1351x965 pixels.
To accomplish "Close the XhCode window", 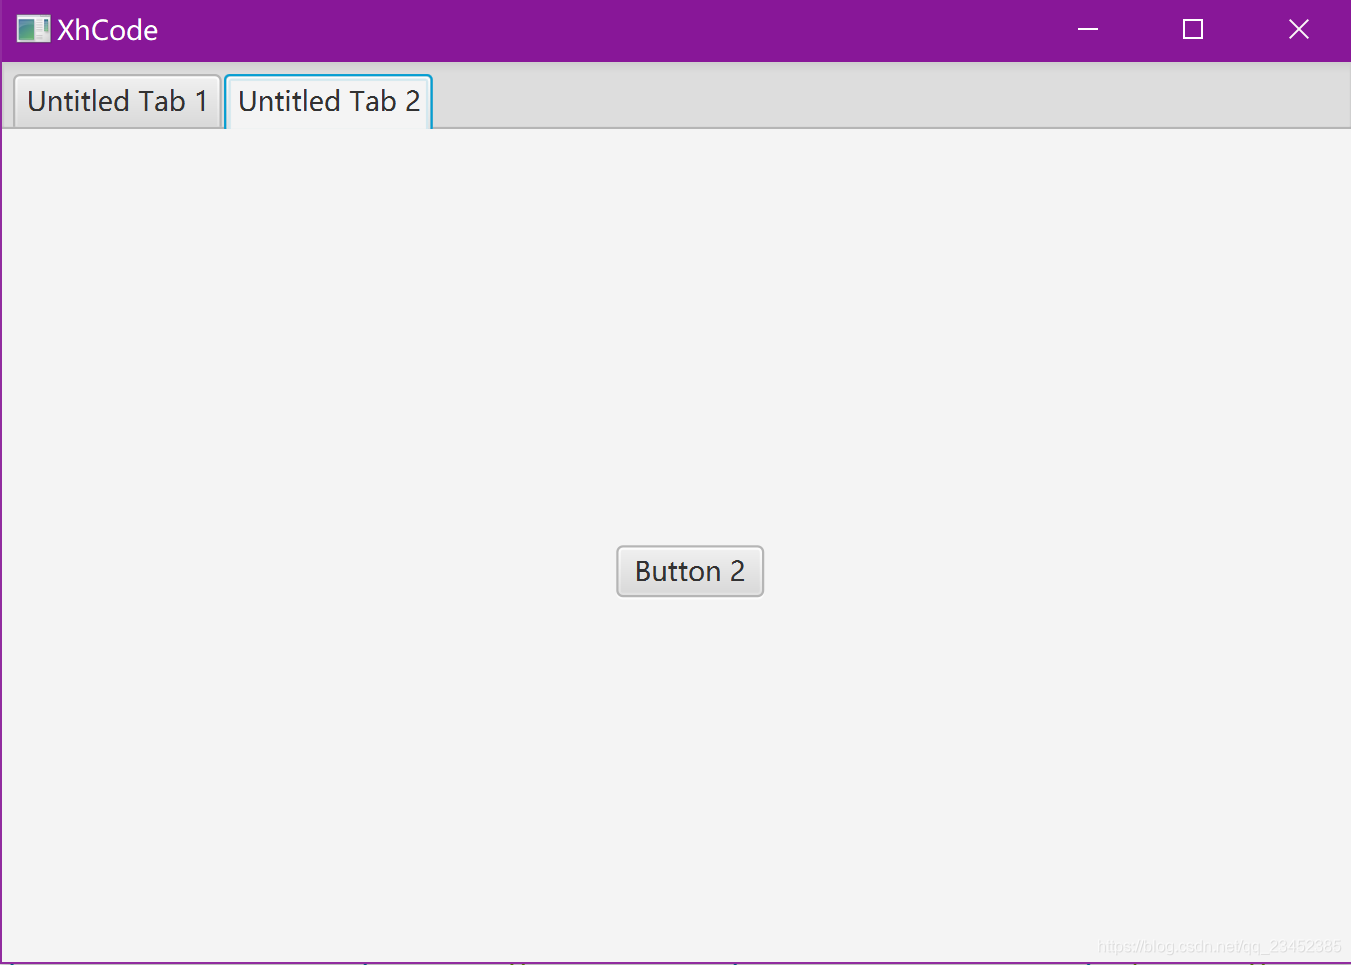I will pyautogui.click(x=1298, y=30).
